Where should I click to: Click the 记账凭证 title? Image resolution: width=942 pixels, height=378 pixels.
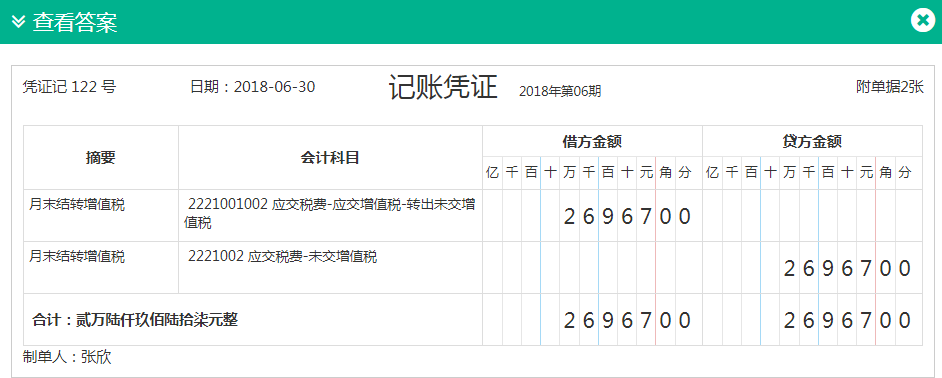443,87
